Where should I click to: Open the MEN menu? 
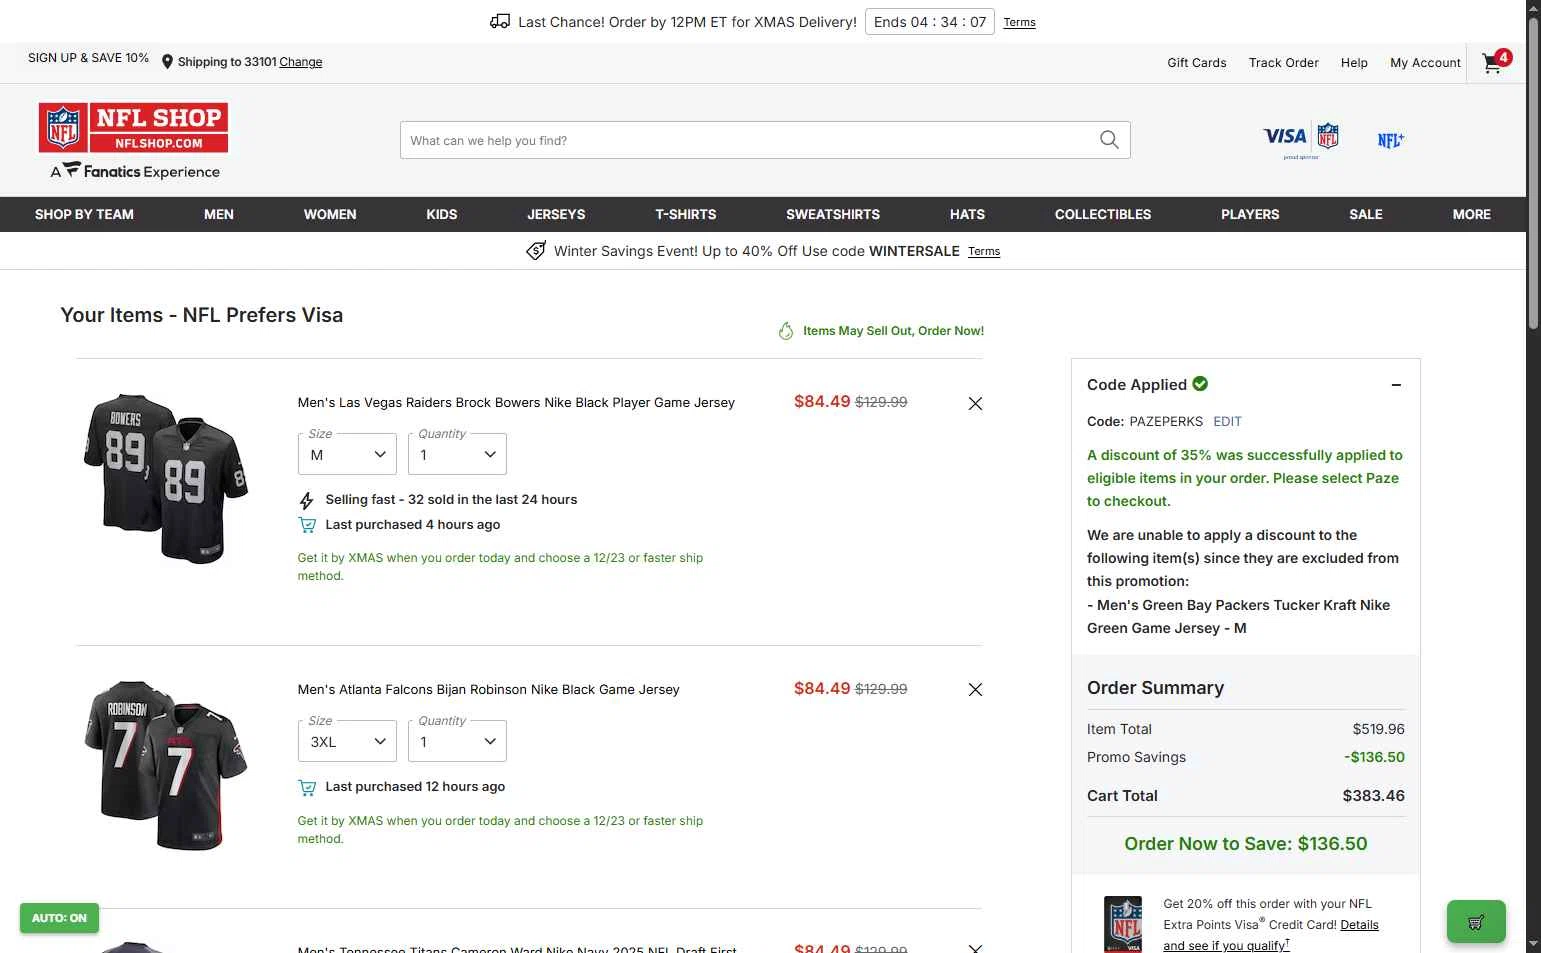[219, 214]
